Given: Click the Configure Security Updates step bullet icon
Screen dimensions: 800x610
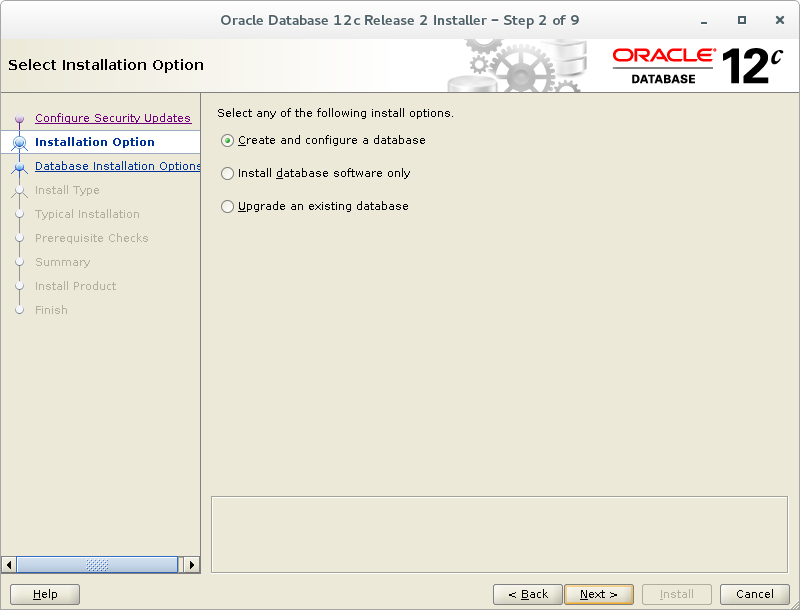Looking at the screenshot, I should (19, 119).
